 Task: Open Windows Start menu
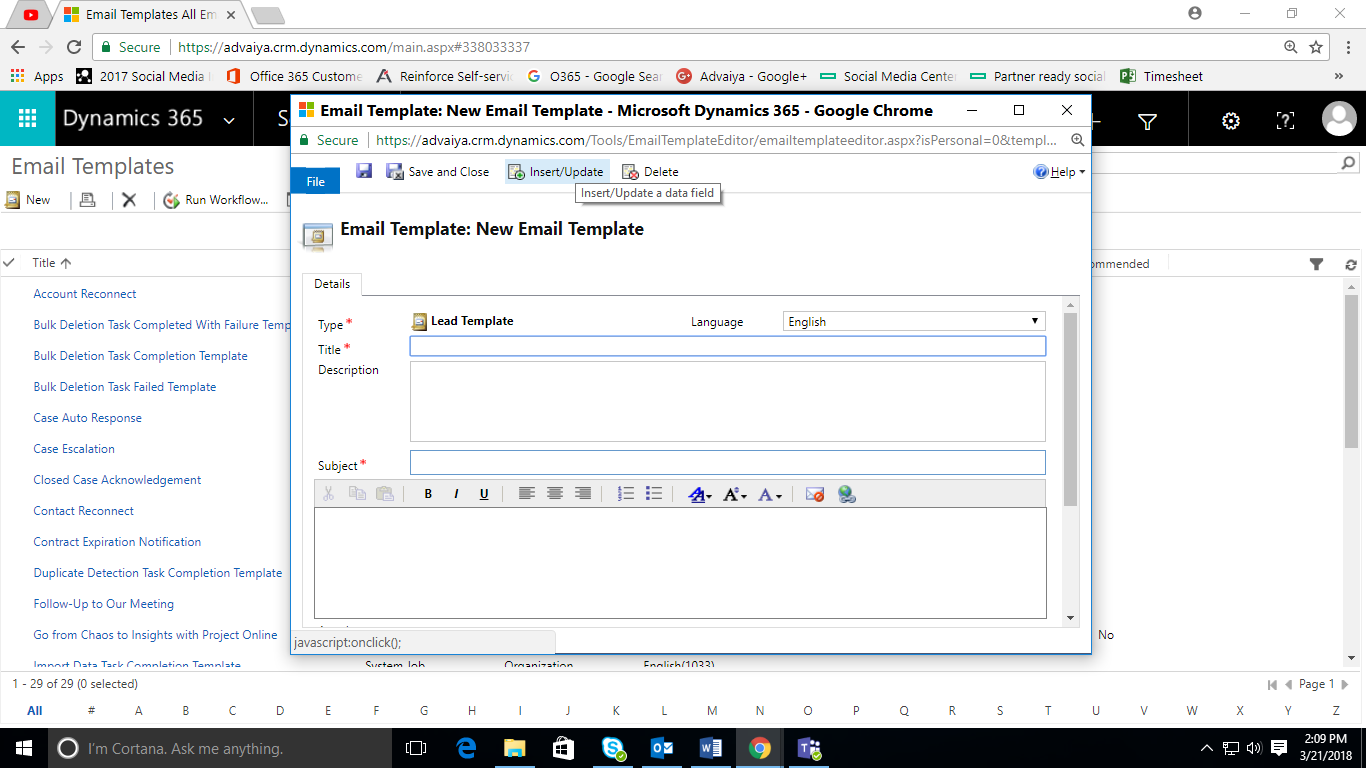pos(24,748)
